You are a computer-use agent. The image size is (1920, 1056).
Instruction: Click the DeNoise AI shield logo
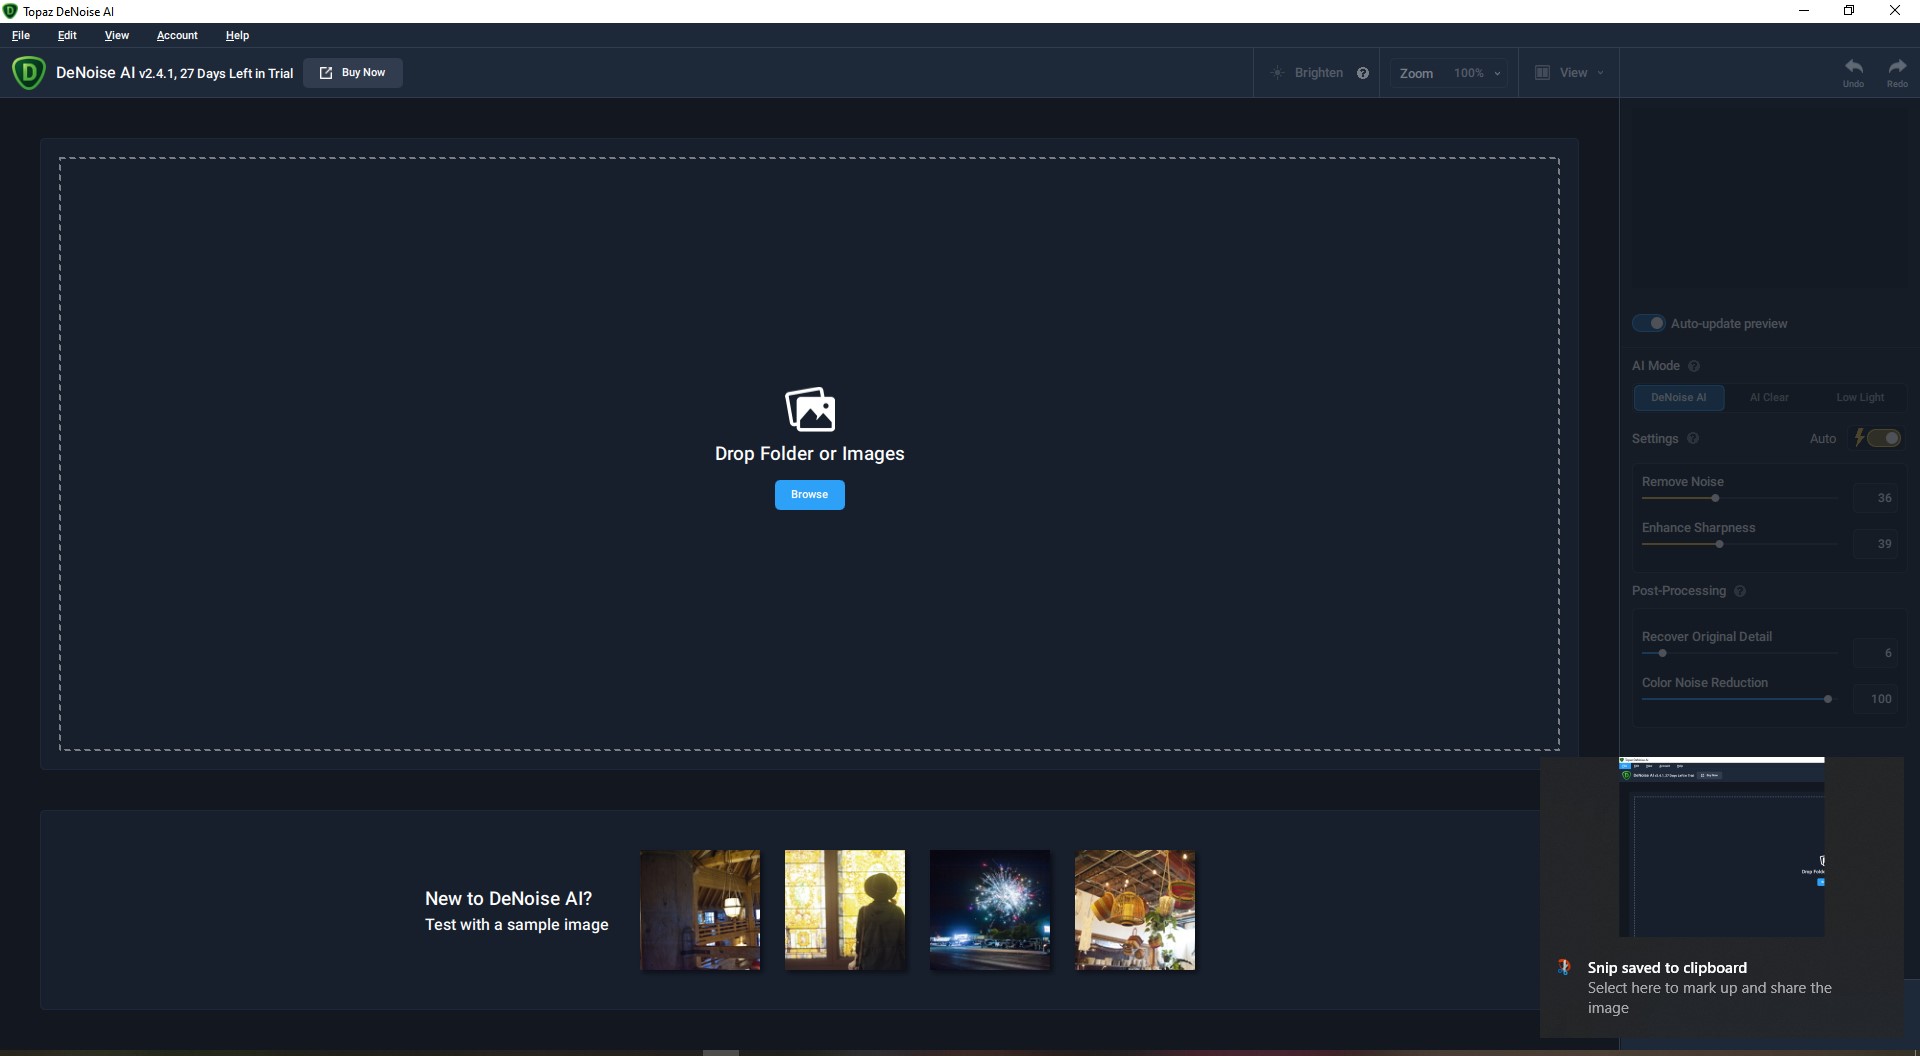(28, 73)
